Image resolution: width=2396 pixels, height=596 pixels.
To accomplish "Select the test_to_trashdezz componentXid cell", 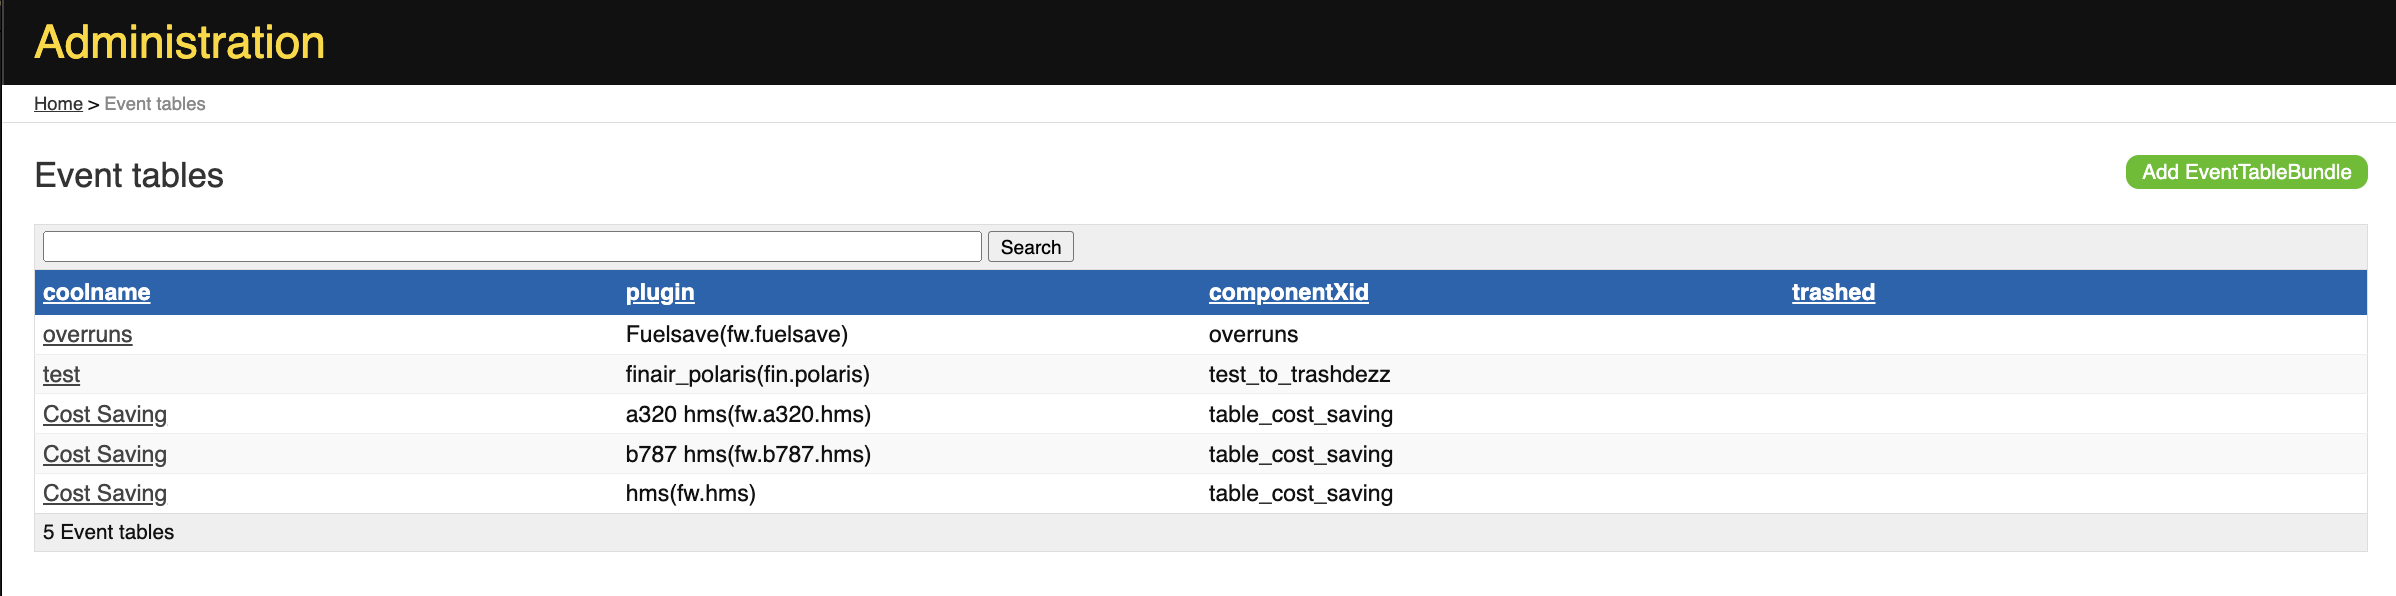I will point(1299,374).
